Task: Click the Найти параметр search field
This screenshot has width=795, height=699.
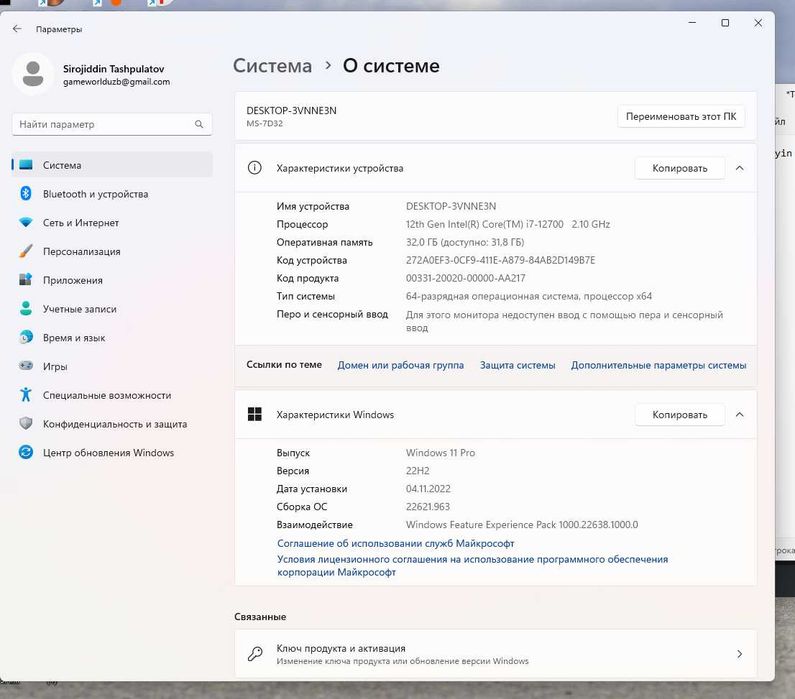Action: 112,124
